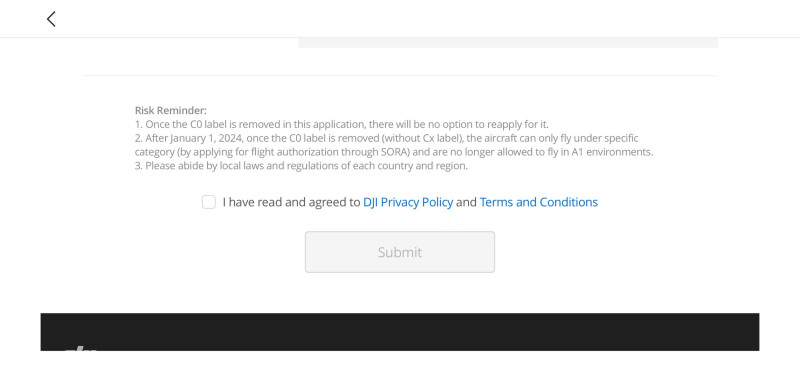Image resolution: width=800 pixels, height=369 pixels.
Task: Click the 'After January 1, 2024' notice line
Action: click(x=386, y=138)
